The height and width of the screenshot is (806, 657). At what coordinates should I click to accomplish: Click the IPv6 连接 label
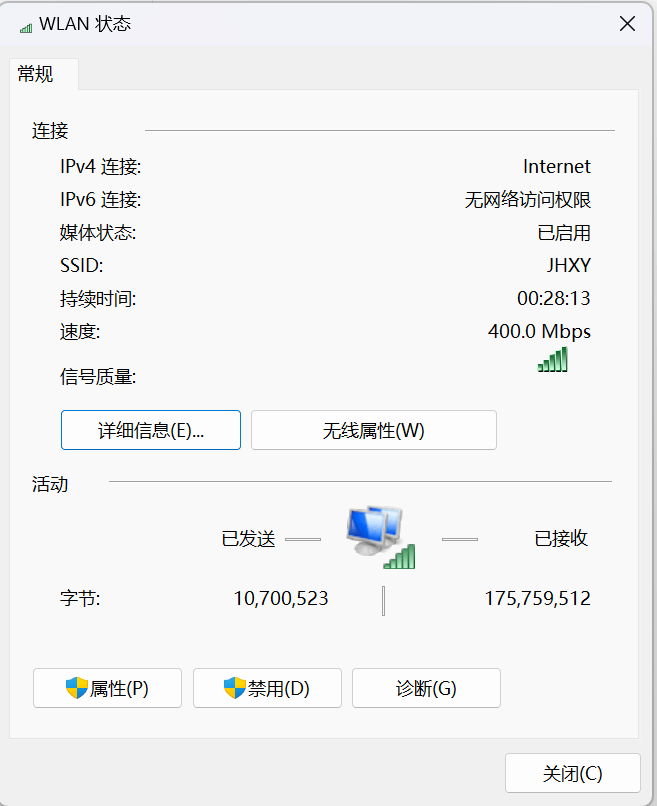pyautogui.click(x=101, y=199)
